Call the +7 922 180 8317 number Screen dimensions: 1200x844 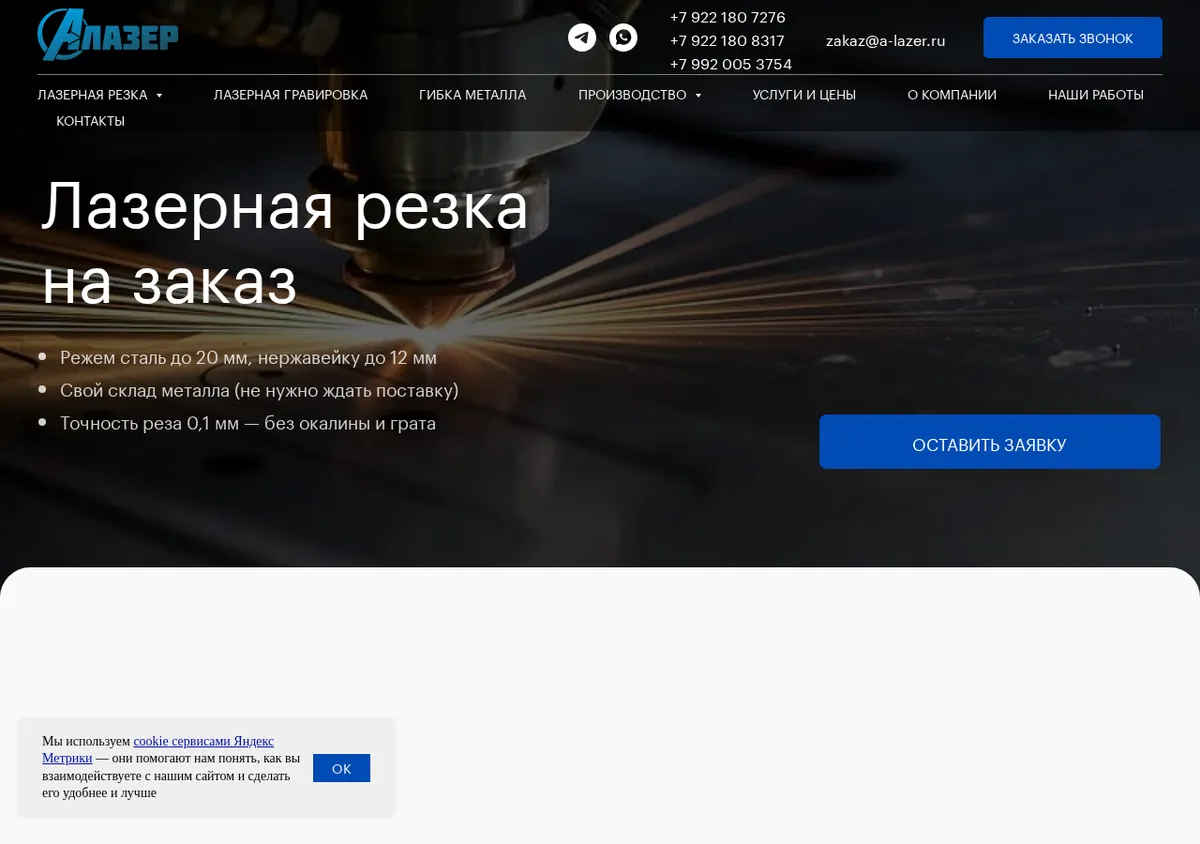coord(727,41)
